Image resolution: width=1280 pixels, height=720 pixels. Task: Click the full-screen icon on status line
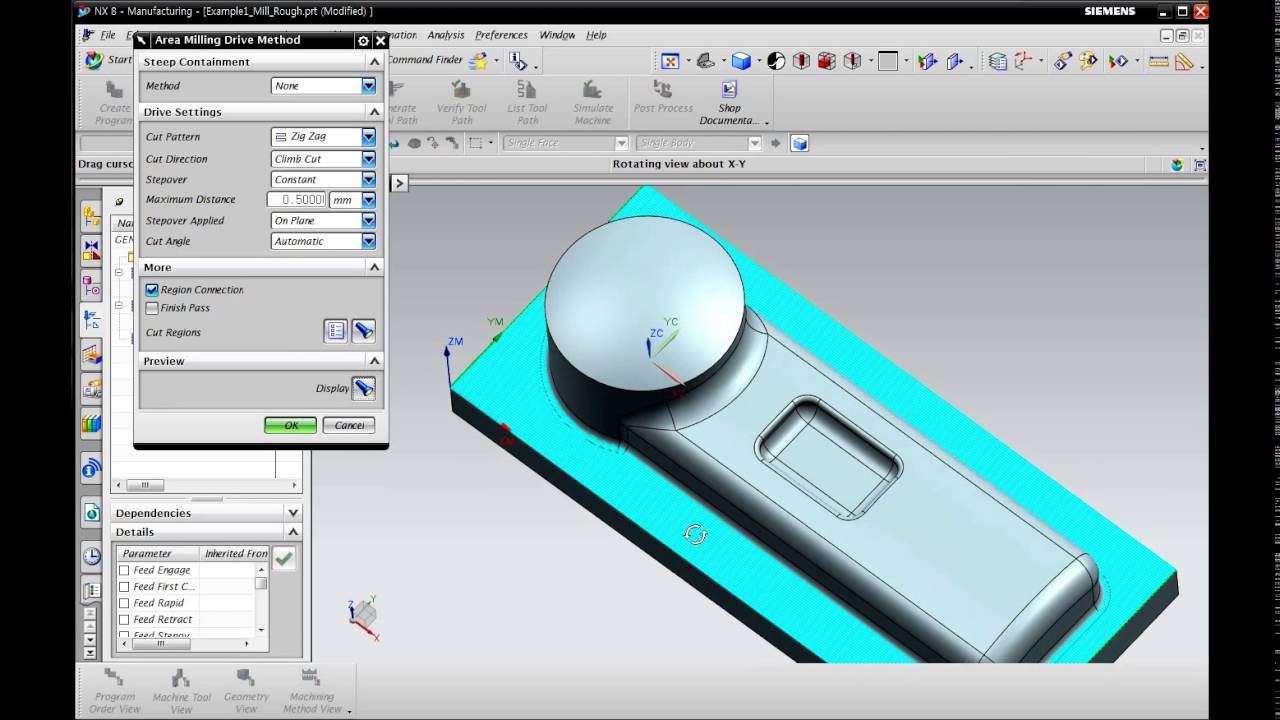point(1200,165)
